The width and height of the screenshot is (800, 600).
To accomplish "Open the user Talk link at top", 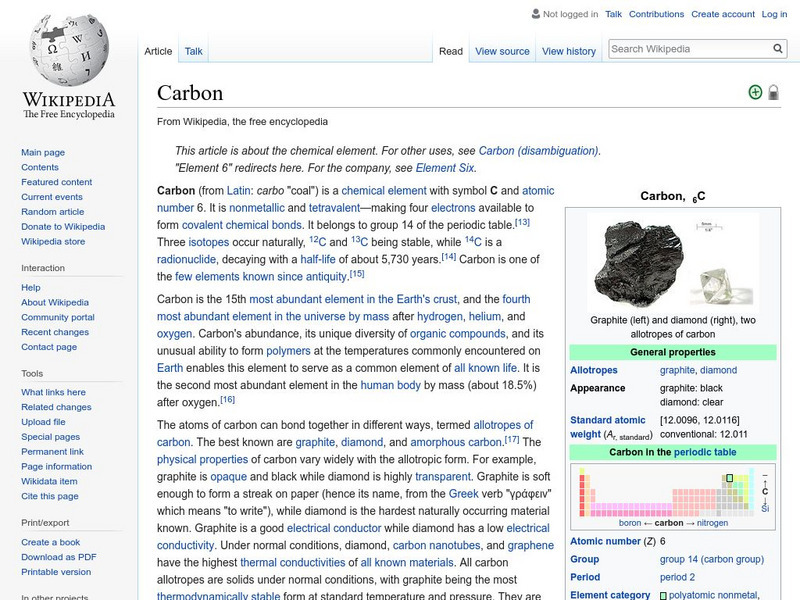I will tap(614, 14).
